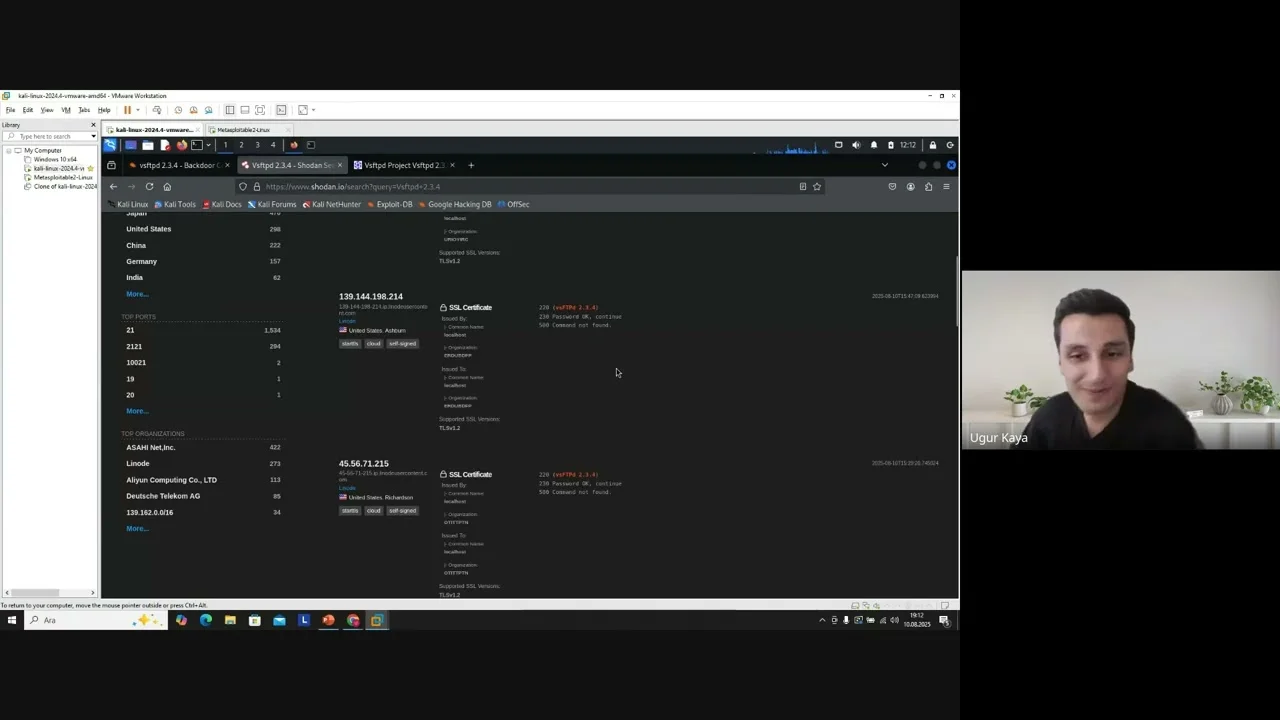
Task: Open IP address 45.56.71.215 result
Action: point(364,464)
